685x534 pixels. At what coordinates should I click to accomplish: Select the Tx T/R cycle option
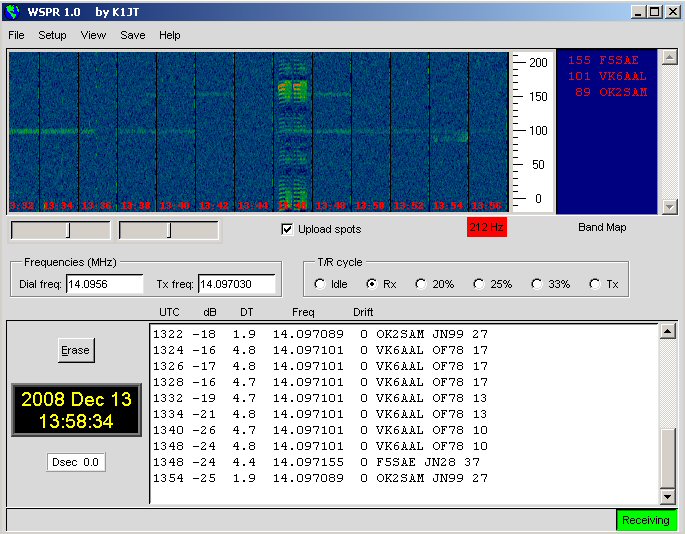point(595,284)
